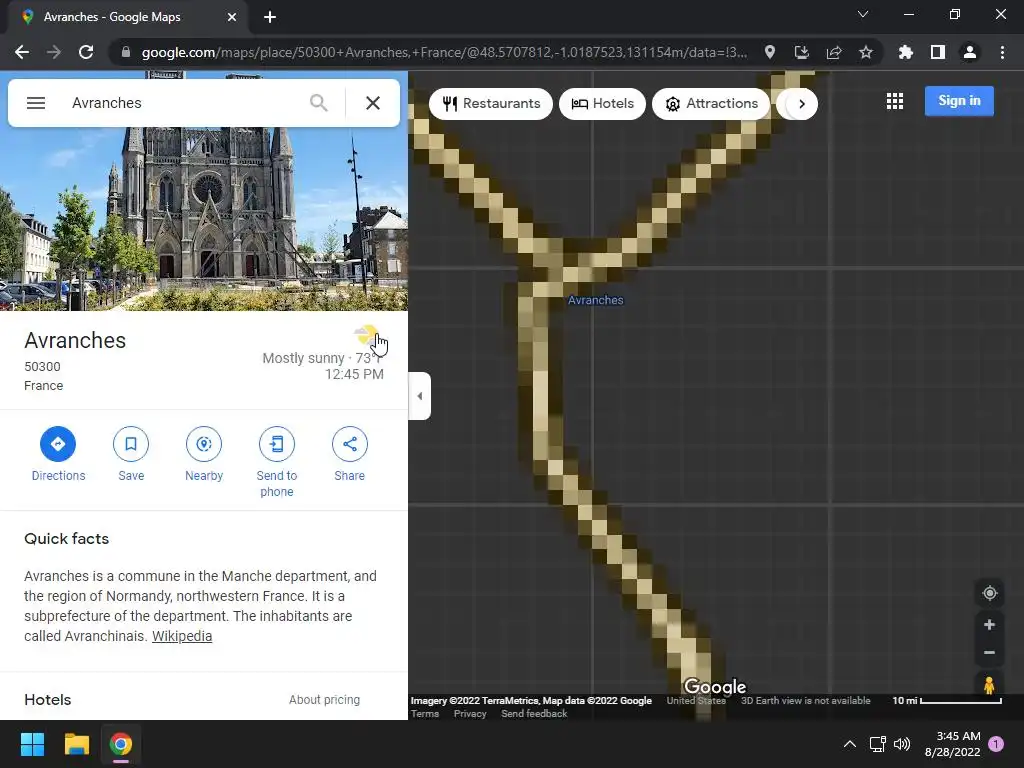Open Chrome profile icon

point(970,52)
